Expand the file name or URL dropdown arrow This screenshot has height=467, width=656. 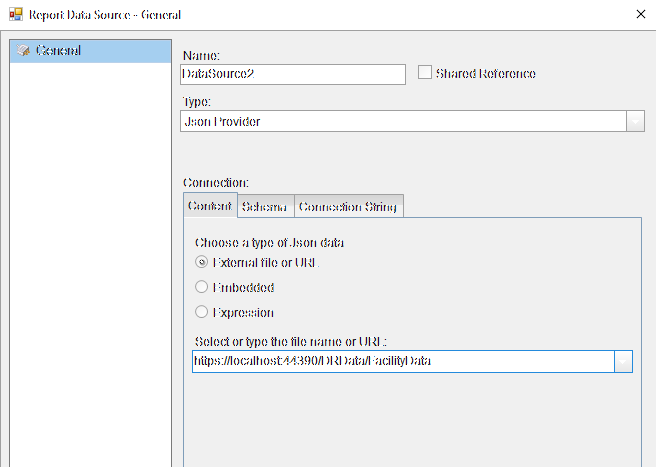[623, 362]
